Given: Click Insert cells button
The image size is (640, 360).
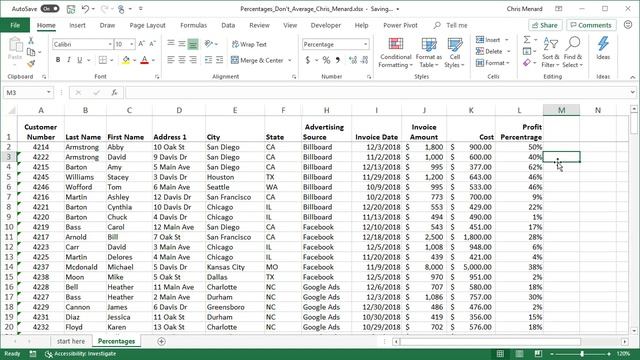Looking at the screenshot, I should coord(492,40).
